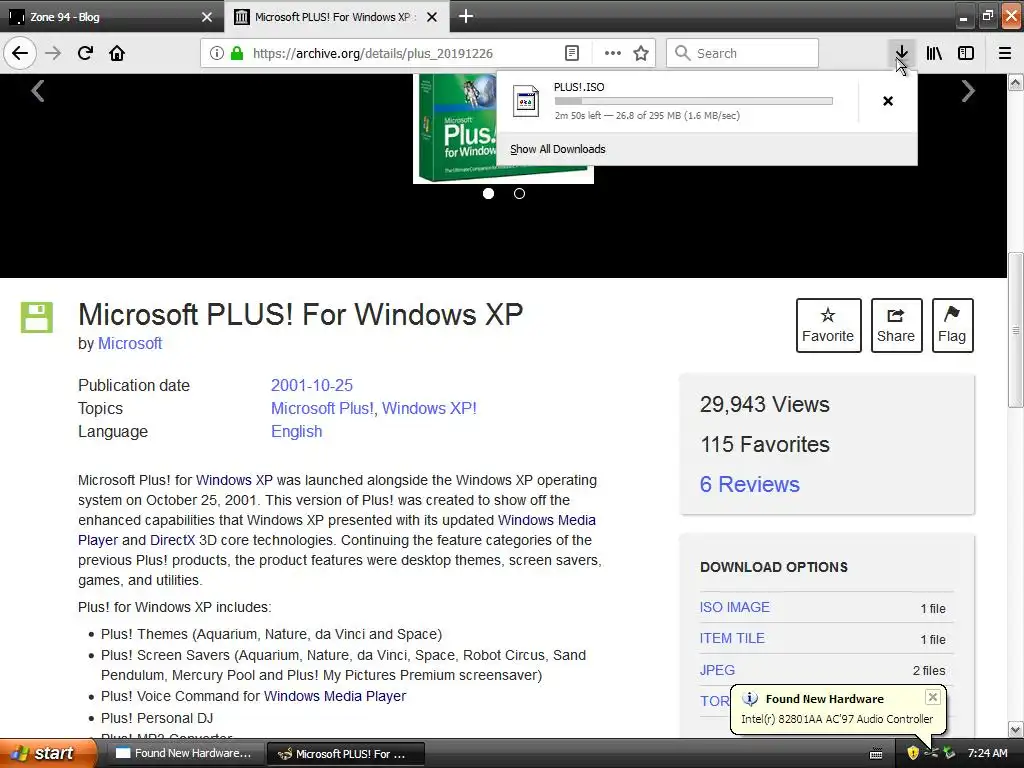Viewport: 1024px width, 768px height.
Task: Open the Library toolbar icon
Action: pyautogui.click(x=934, y=53)
